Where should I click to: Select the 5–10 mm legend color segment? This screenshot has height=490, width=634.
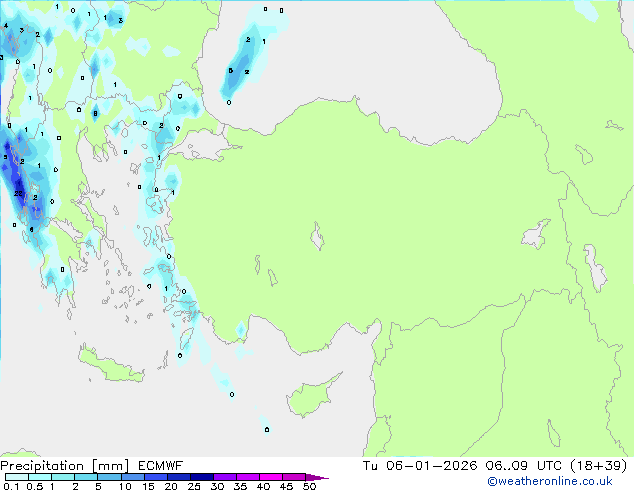111,478
